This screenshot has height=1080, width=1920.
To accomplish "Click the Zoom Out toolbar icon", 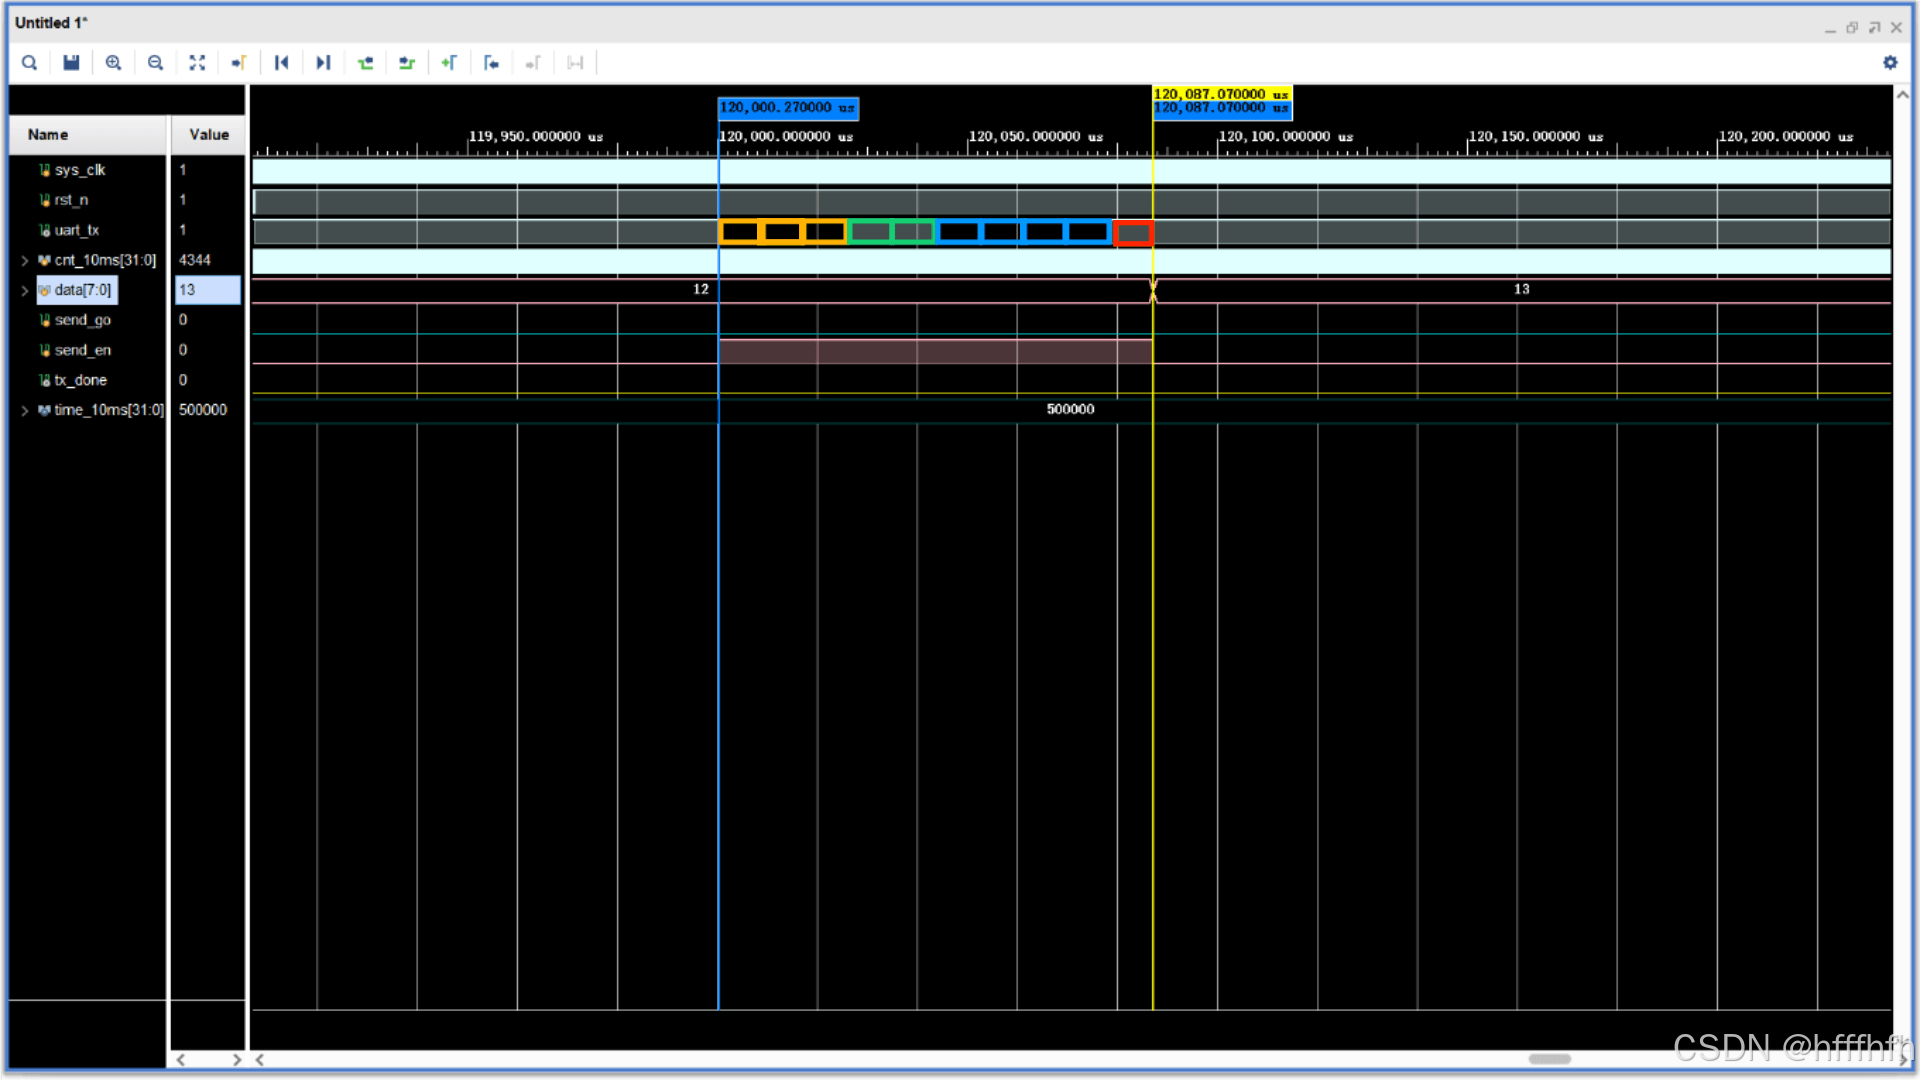I will [x=155, y=63].
